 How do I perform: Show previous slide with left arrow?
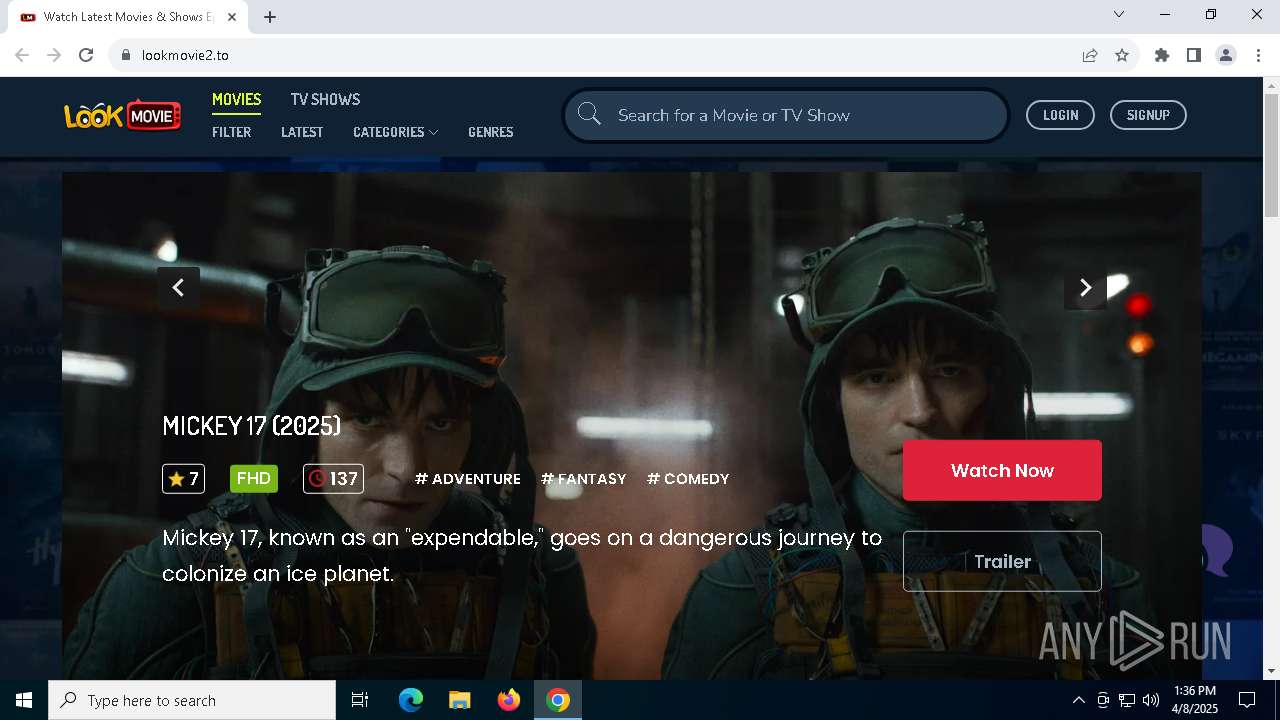[x=178, y=288]
